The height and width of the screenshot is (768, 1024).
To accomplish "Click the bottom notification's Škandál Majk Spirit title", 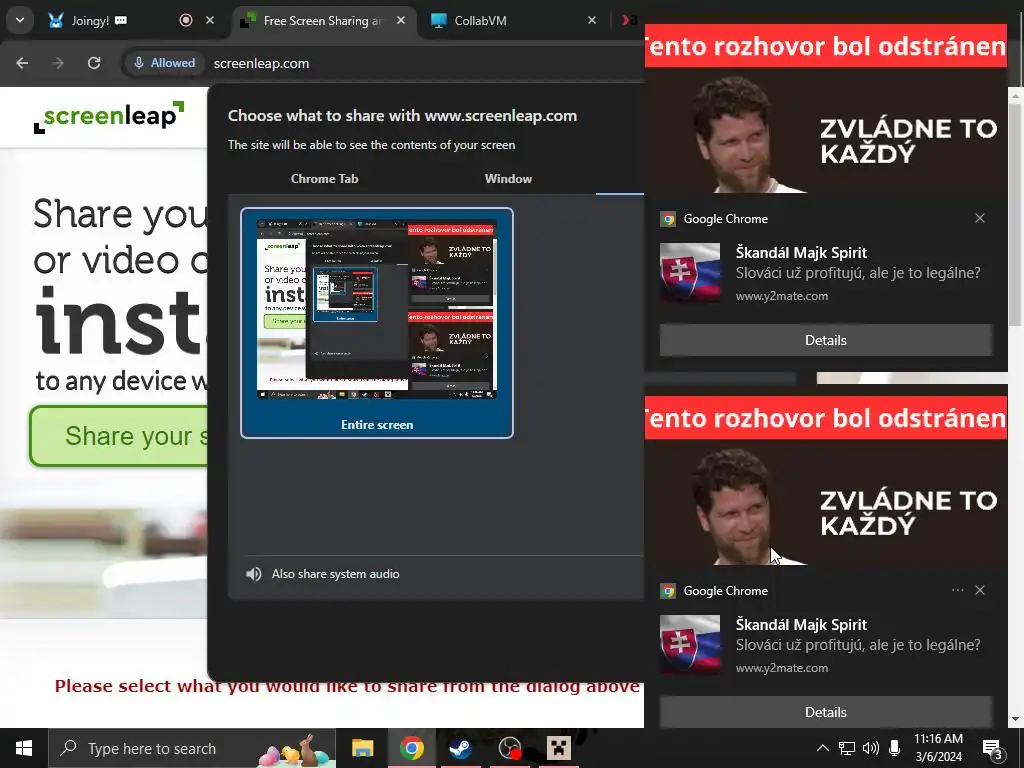I will tap(801, 624).
